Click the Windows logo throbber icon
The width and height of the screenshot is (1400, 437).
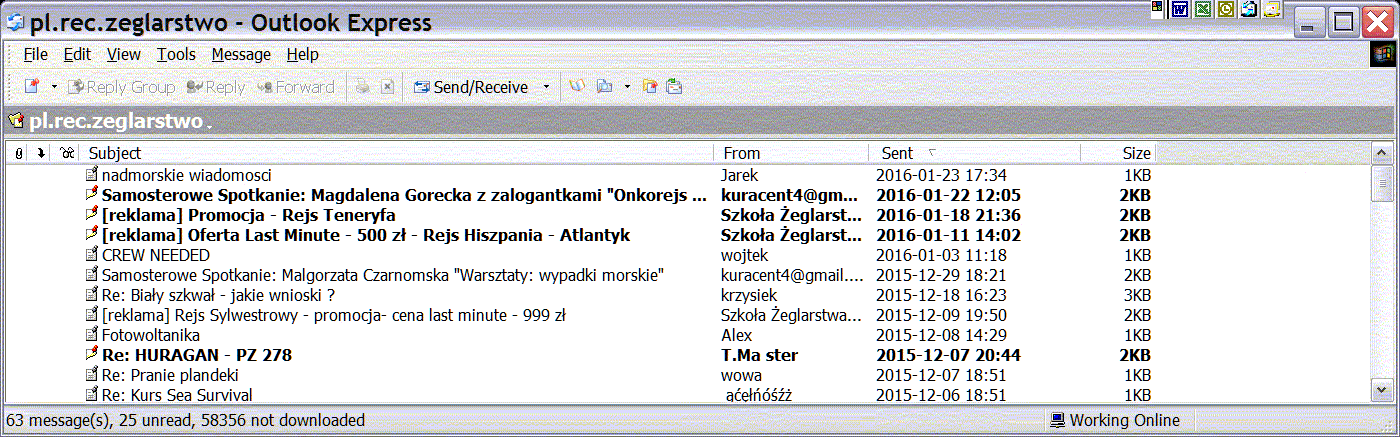(x=1382, y=54)
